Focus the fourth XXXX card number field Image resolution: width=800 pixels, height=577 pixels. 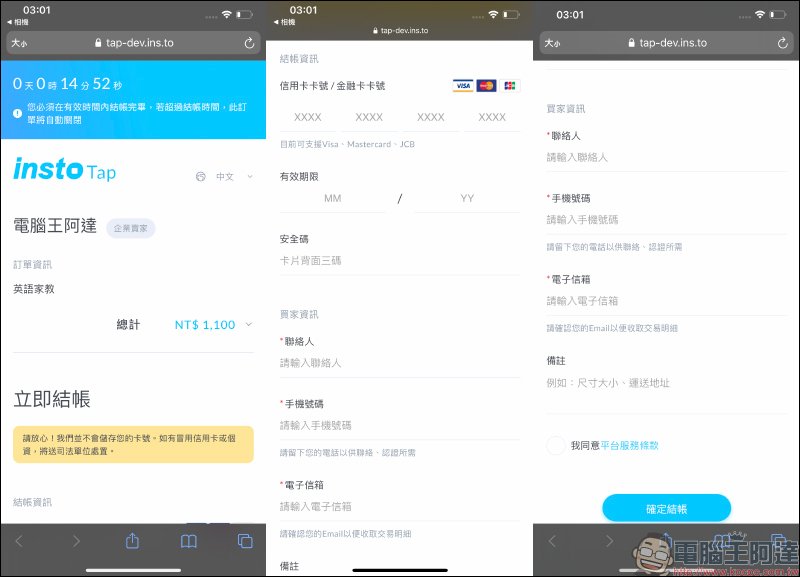[x=492, y=117]
